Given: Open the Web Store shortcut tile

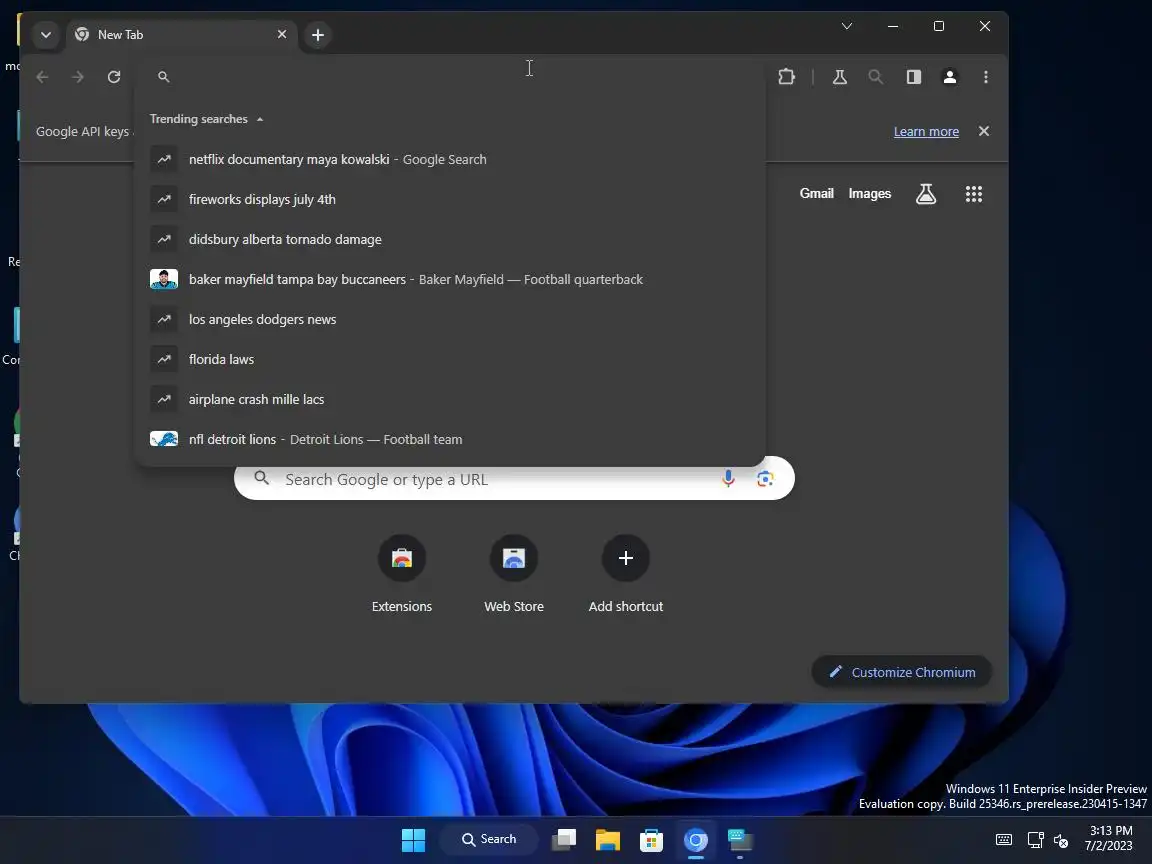Looking at the screenshot, I should click(x=514, y=575).
